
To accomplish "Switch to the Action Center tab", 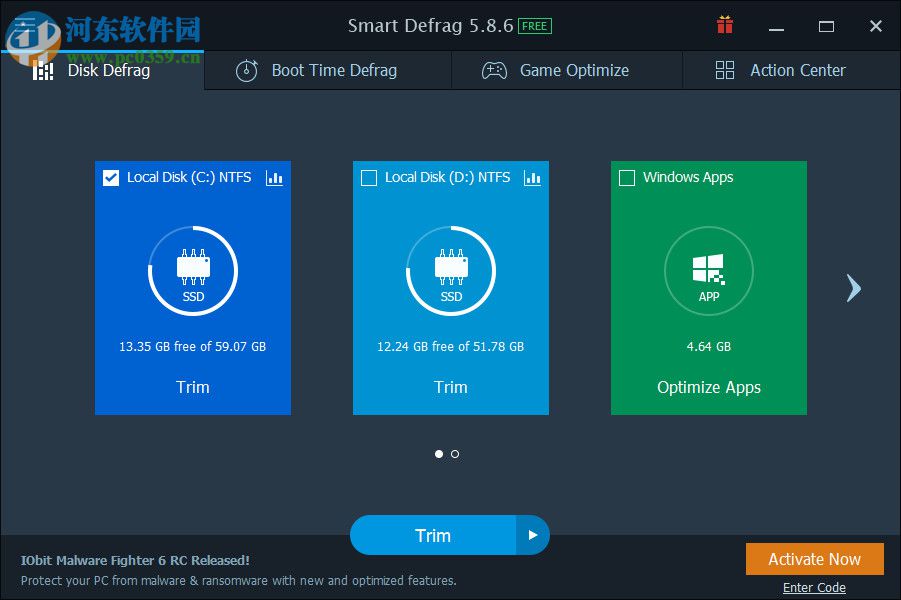I will point(797,70).
